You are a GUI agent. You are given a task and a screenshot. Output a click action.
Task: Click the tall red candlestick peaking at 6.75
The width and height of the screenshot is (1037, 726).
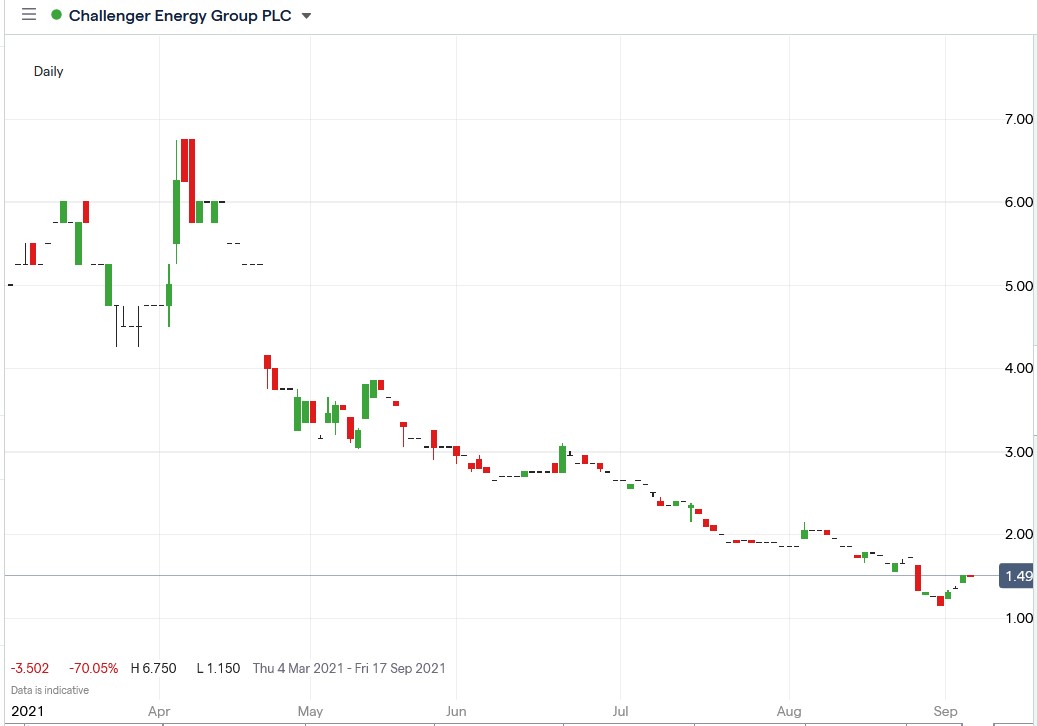click(192, 181)
